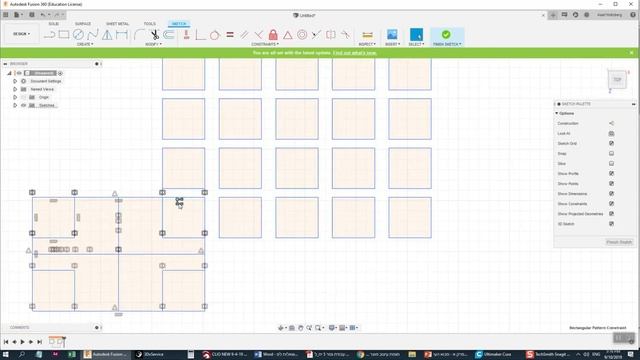This screenshot has height=360, width=640.
Task: Apply the Horizontal/Vertical constraint
Action: point(187,35)
